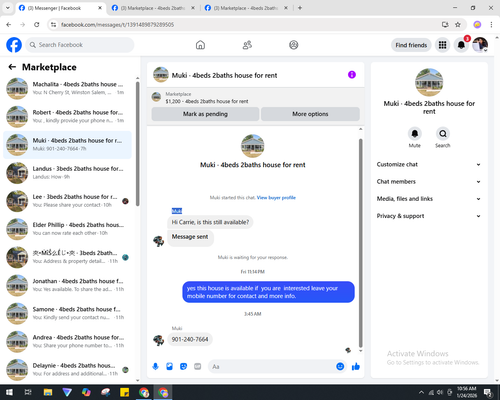Screen dimensions: 500x400
Task: Open the tab search dropdown in Chrome
Action: pyautogui.click(x=7, y=8)
